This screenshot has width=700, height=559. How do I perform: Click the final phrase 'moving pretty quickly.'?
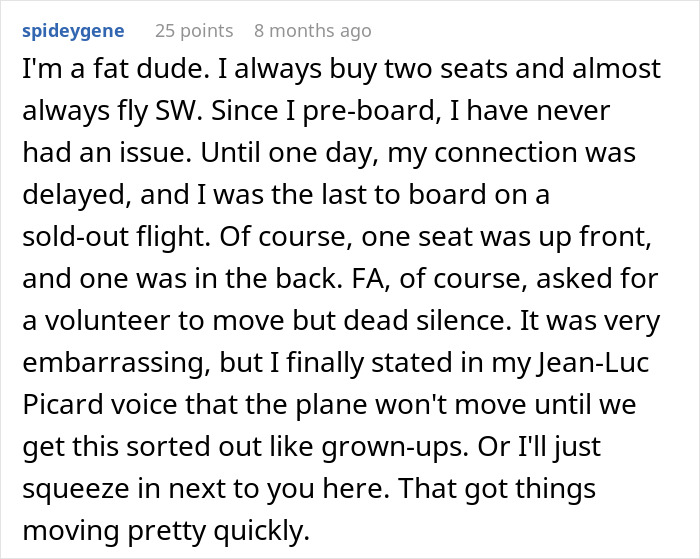166,531
